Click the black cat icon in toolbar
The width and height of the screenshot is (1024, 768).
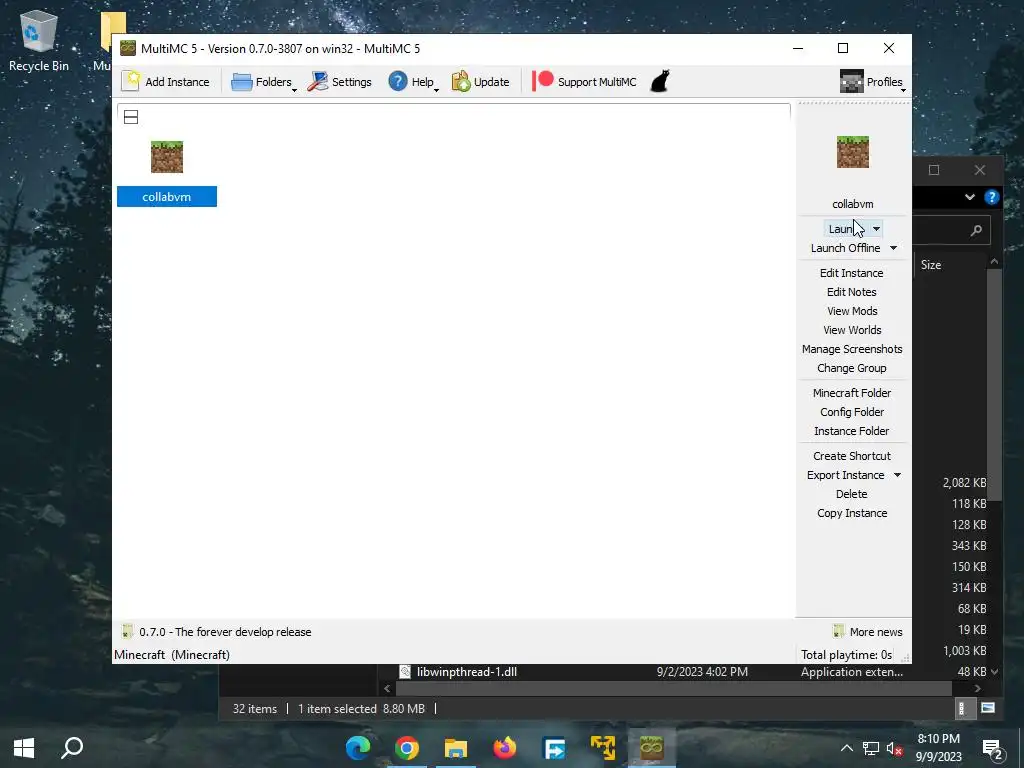click(x=660, y=82)
